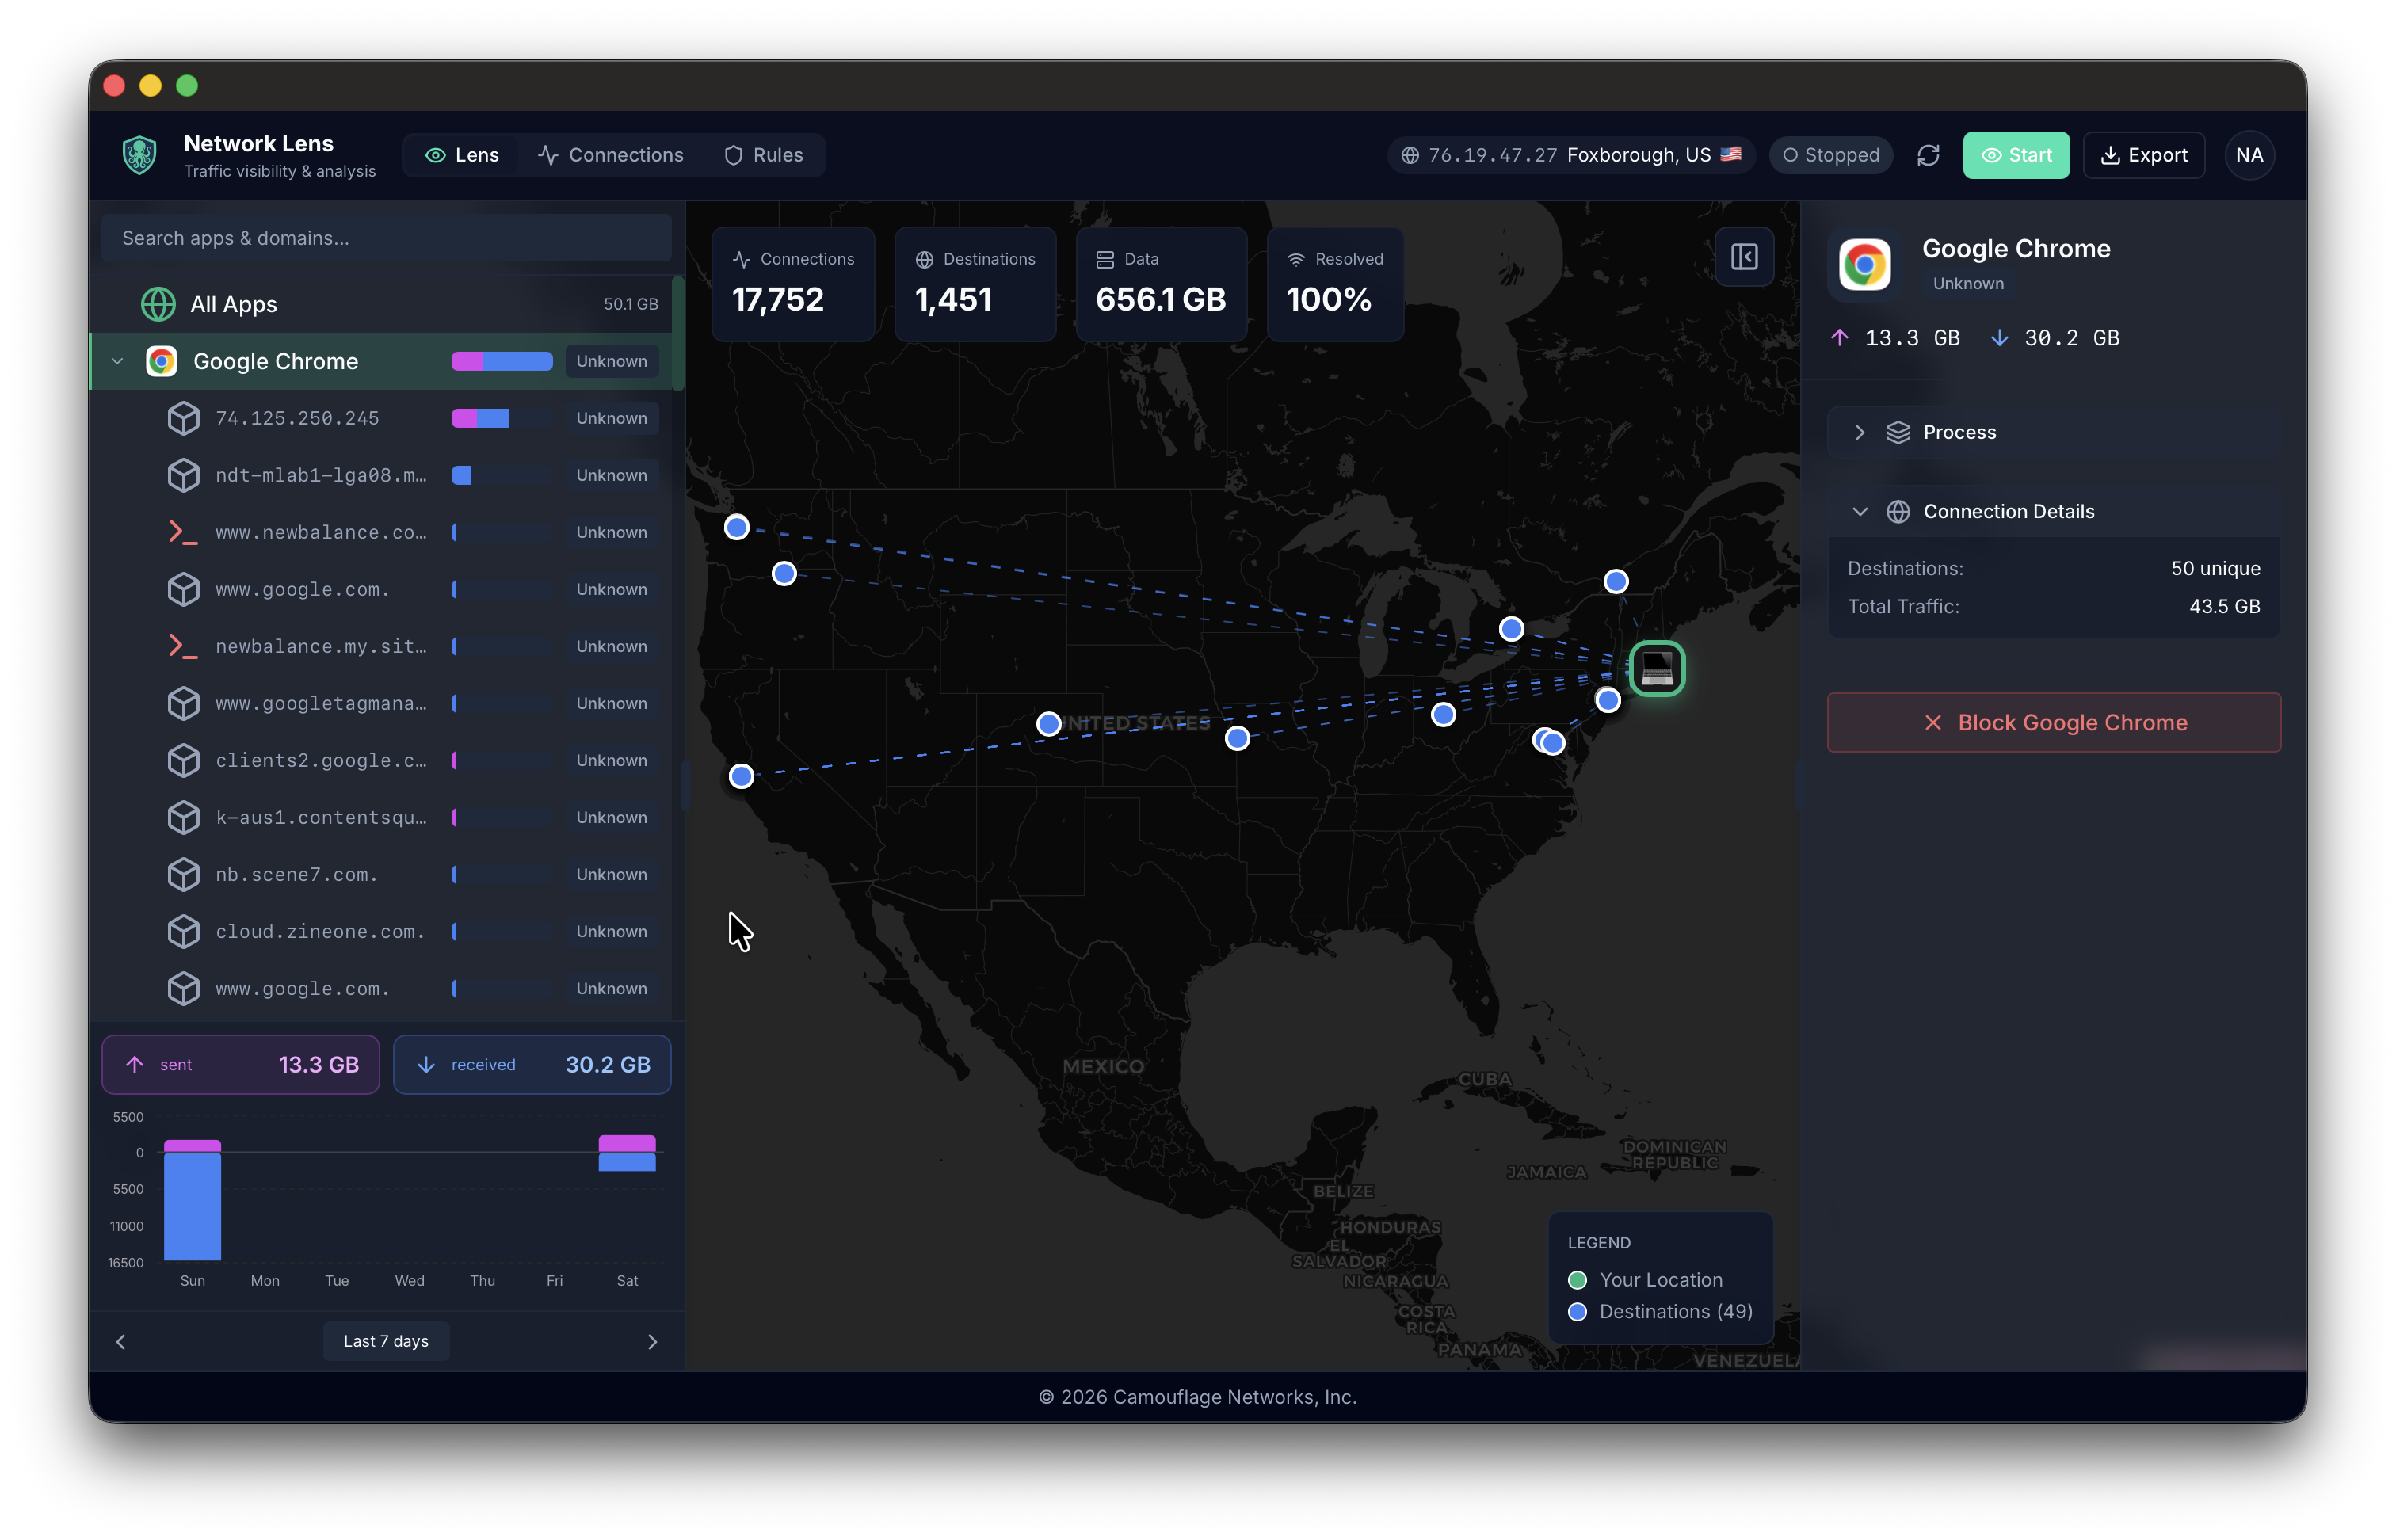Screen dimensions: 2396x1540
Task: Click the Data storage icon in stats card
Action: (1105, 259)
